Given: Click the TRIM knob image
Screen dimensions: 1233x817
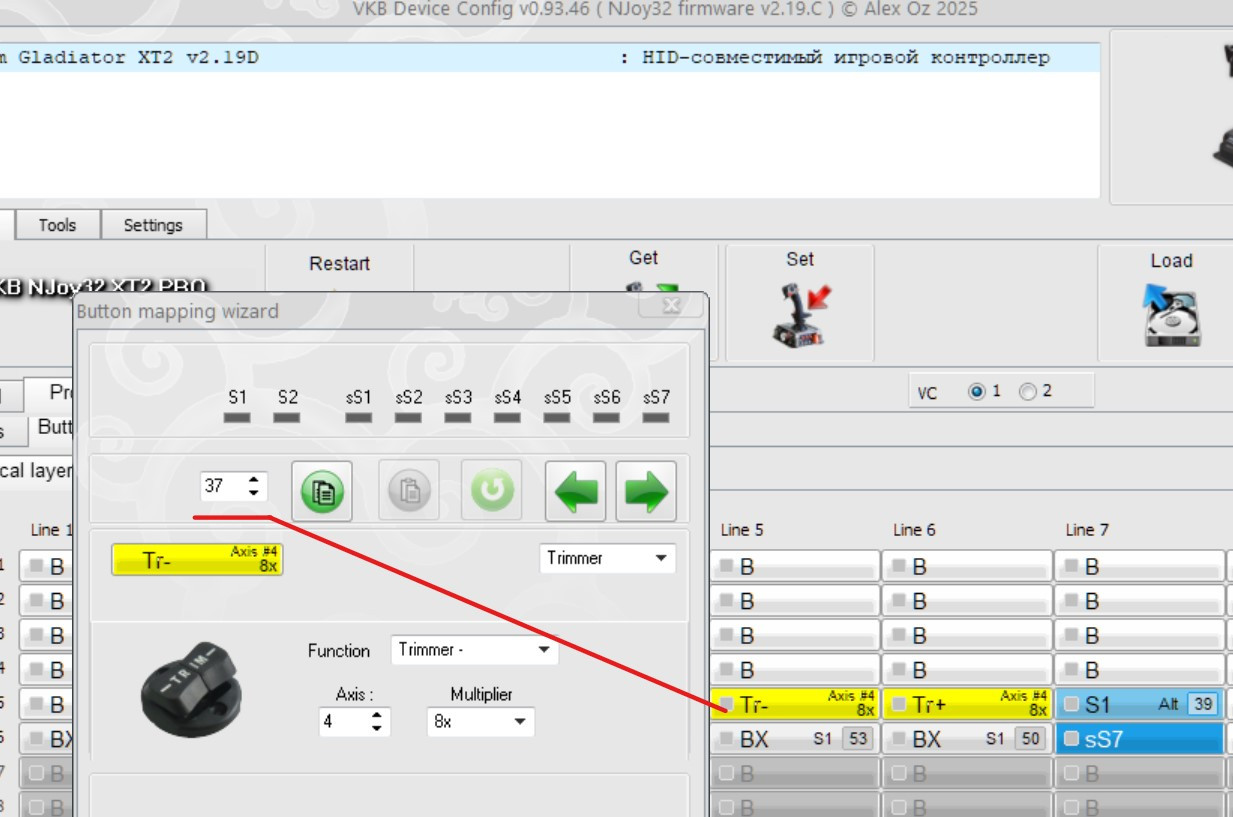Looking at the screenshot, I should pos(190,688).
